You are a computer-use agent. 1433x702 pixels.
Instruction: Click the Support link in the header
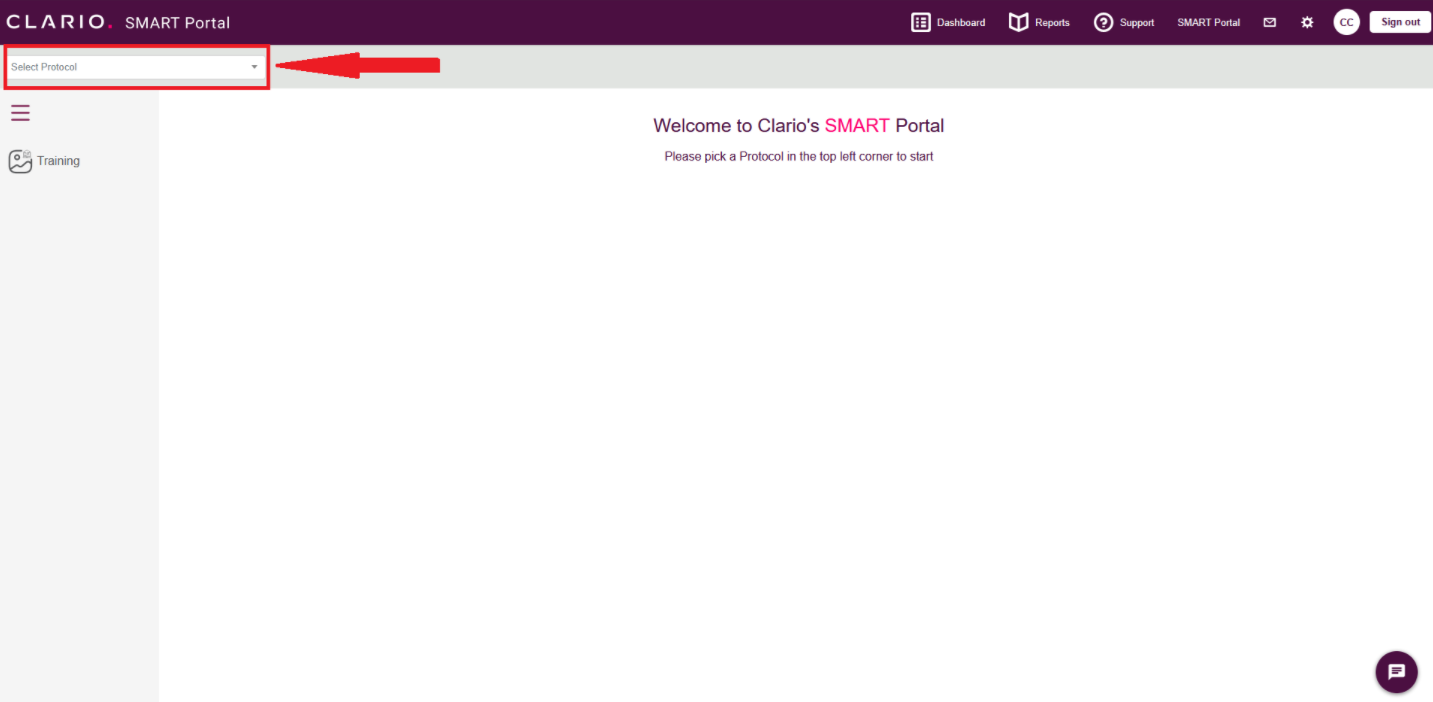click(x=1136, y=21)
